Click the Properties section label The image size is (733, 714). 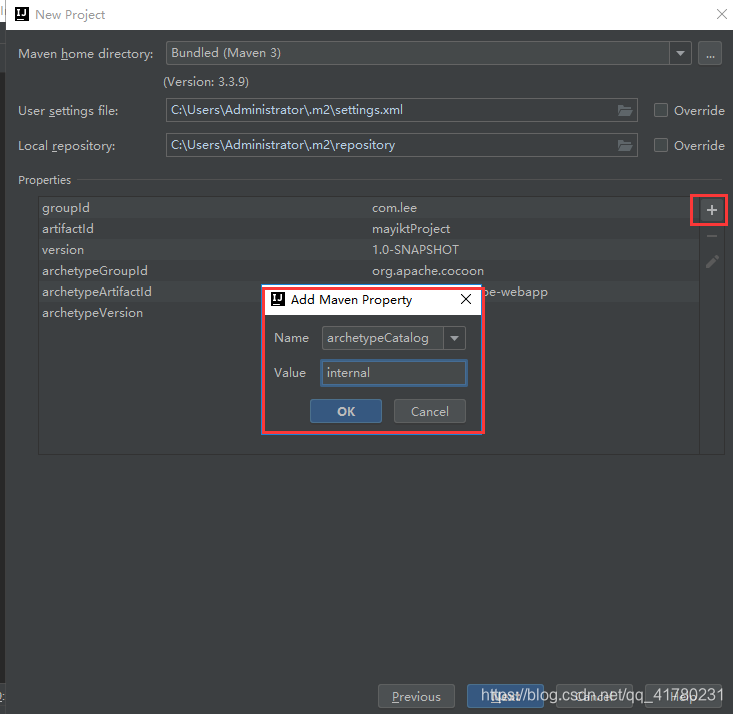click(44, 180)
